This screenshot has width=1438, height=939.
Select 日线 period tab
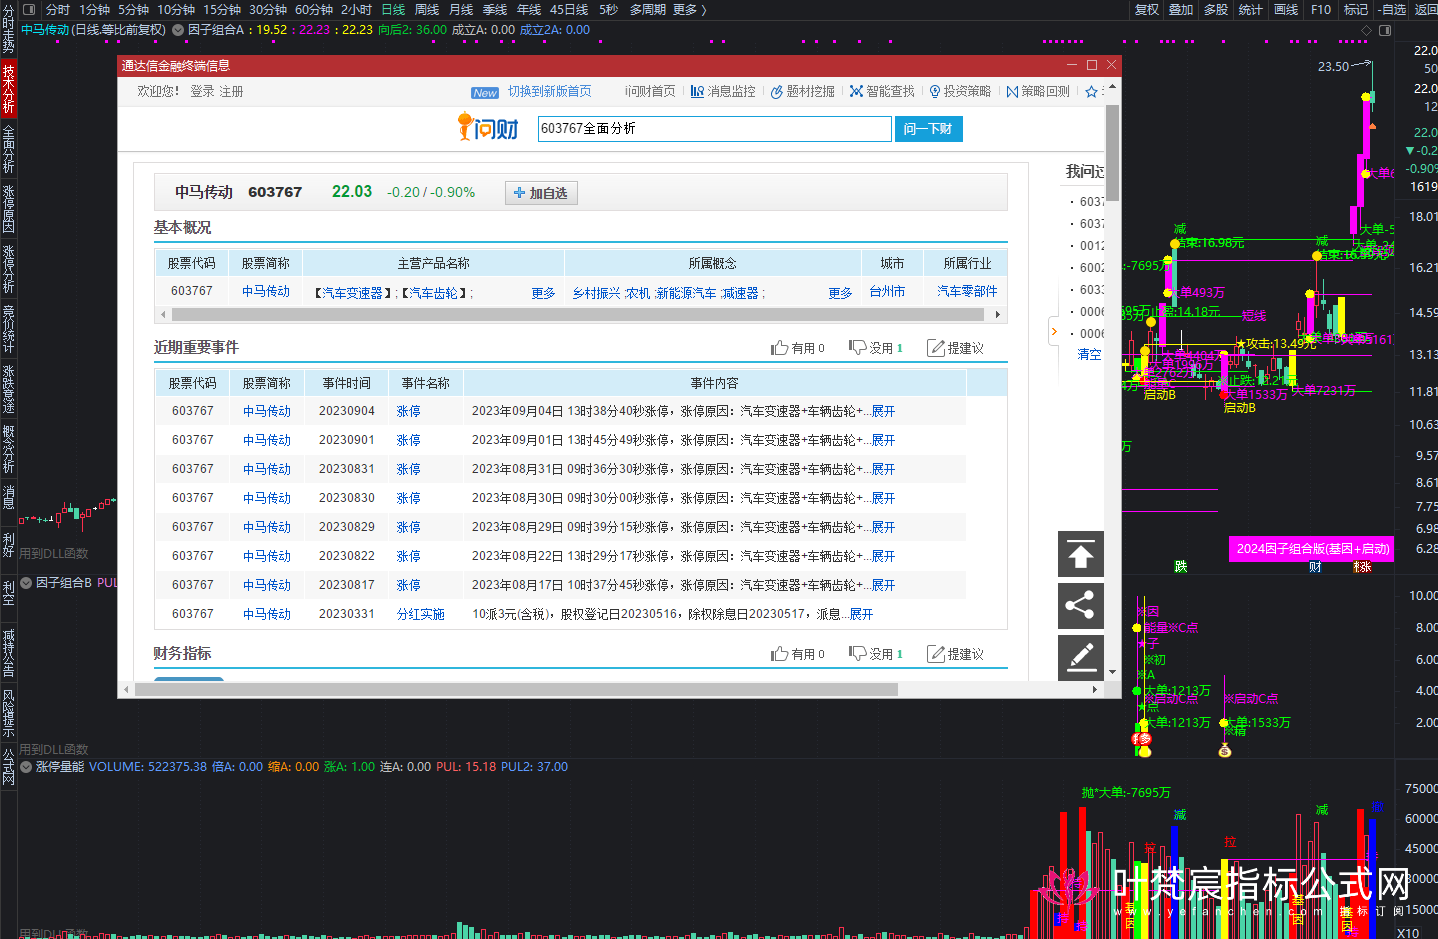tap(393, 9)
